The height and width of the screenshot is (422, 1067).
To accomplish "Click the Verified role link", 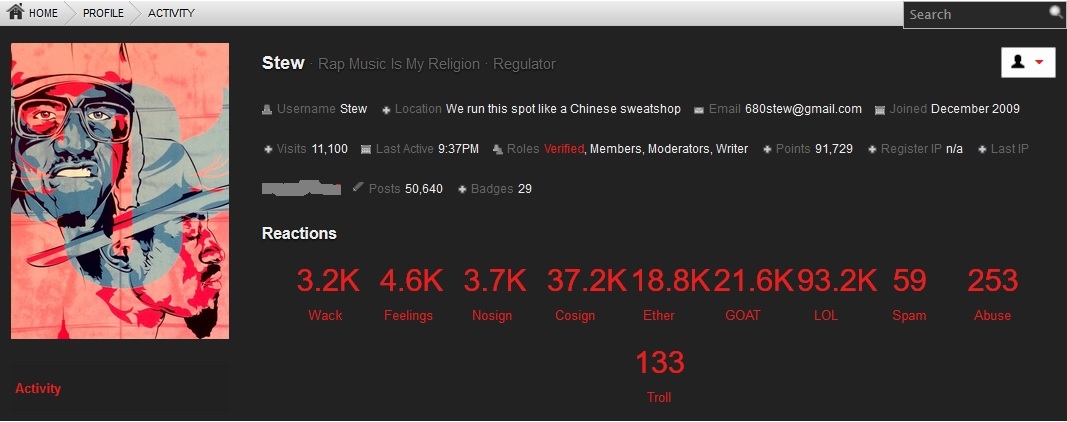I will (564, 148).
